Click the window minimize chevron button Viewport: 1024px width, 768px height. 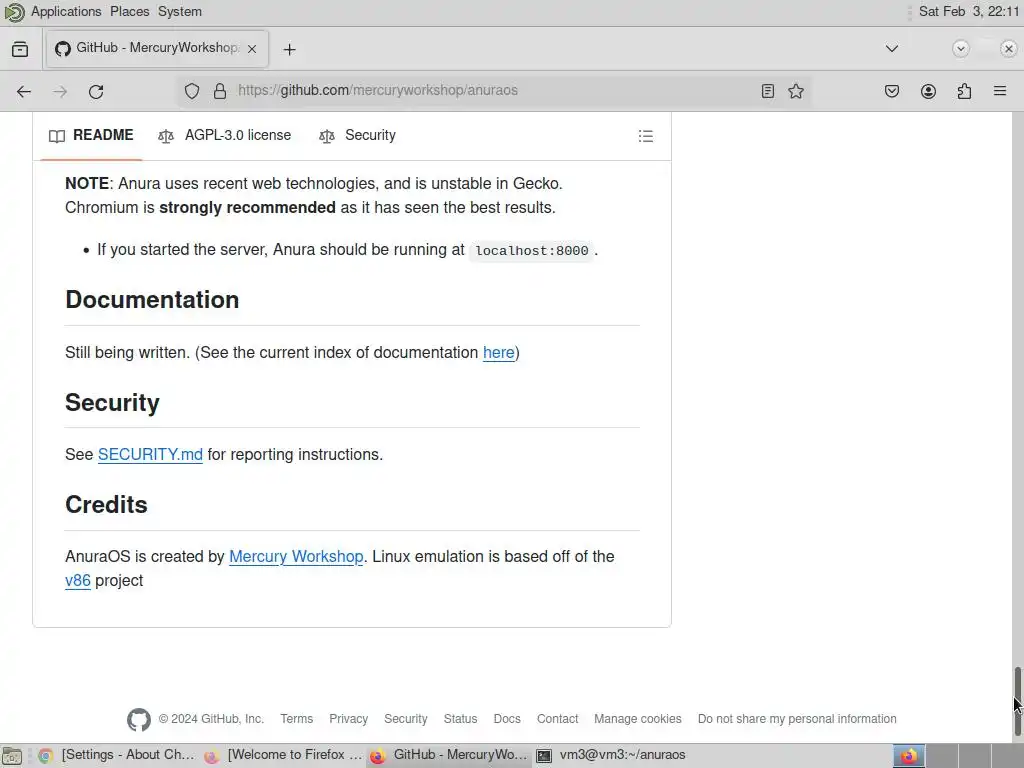tap(961, 49)
